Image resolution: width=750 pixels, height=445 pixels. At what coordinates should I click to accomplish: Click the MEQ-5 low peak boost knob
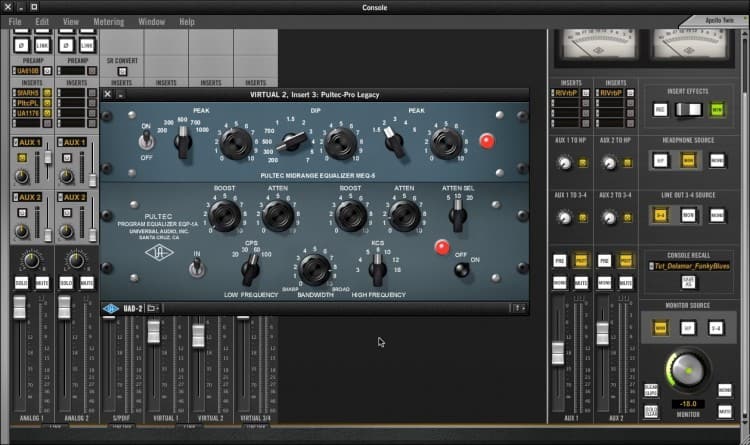point(235,144)
